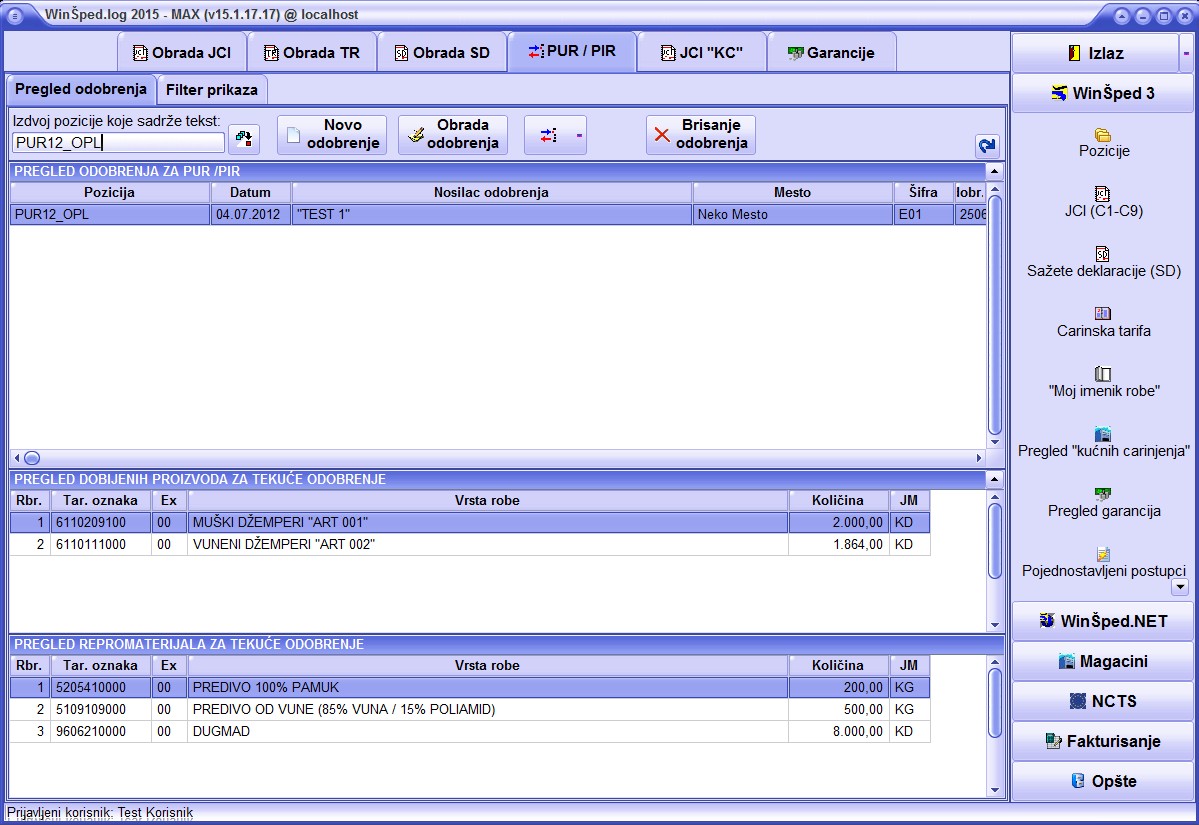Image resolution: width=1199 pixels, height=825 pixels.
Task: Open the Obrada SD tab
Action: [442, 53]
